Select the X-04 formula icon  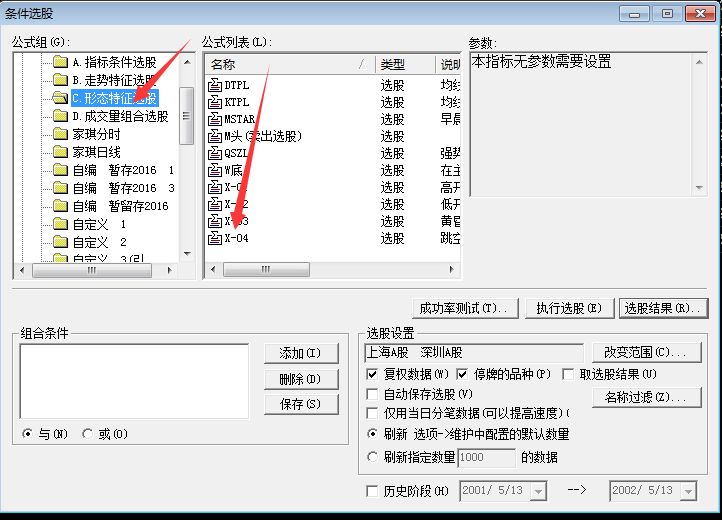[214, 238]
